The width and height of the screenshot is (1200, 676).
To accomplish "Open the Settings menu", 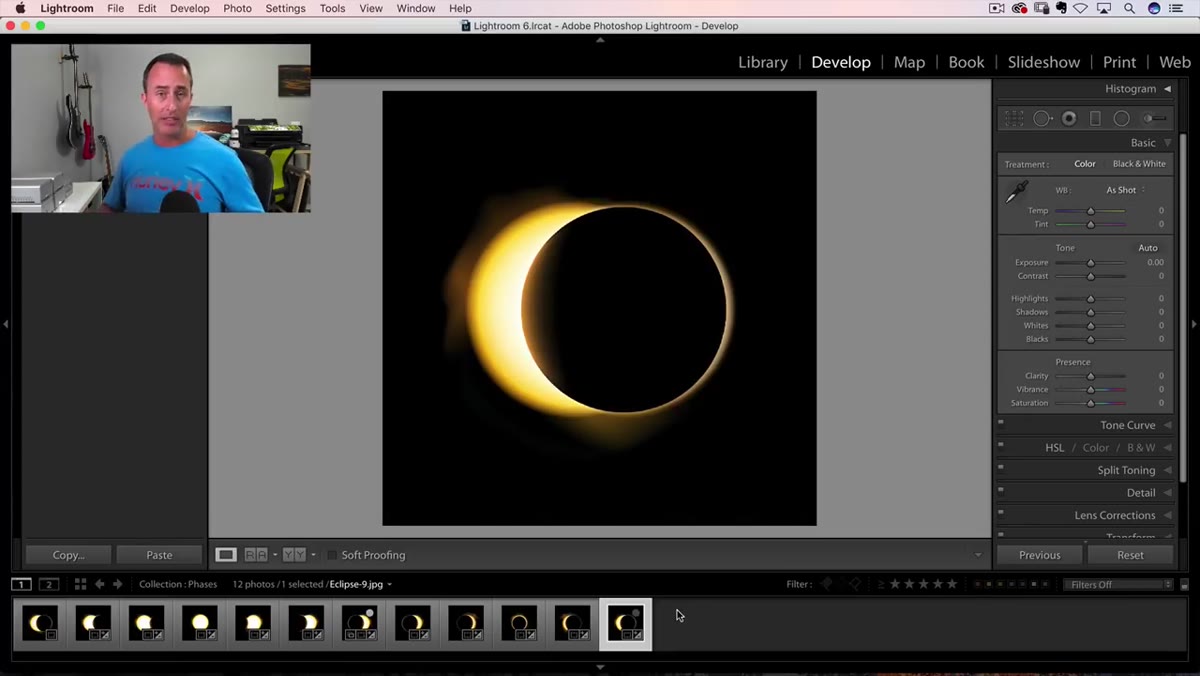I will pos(285,8).
